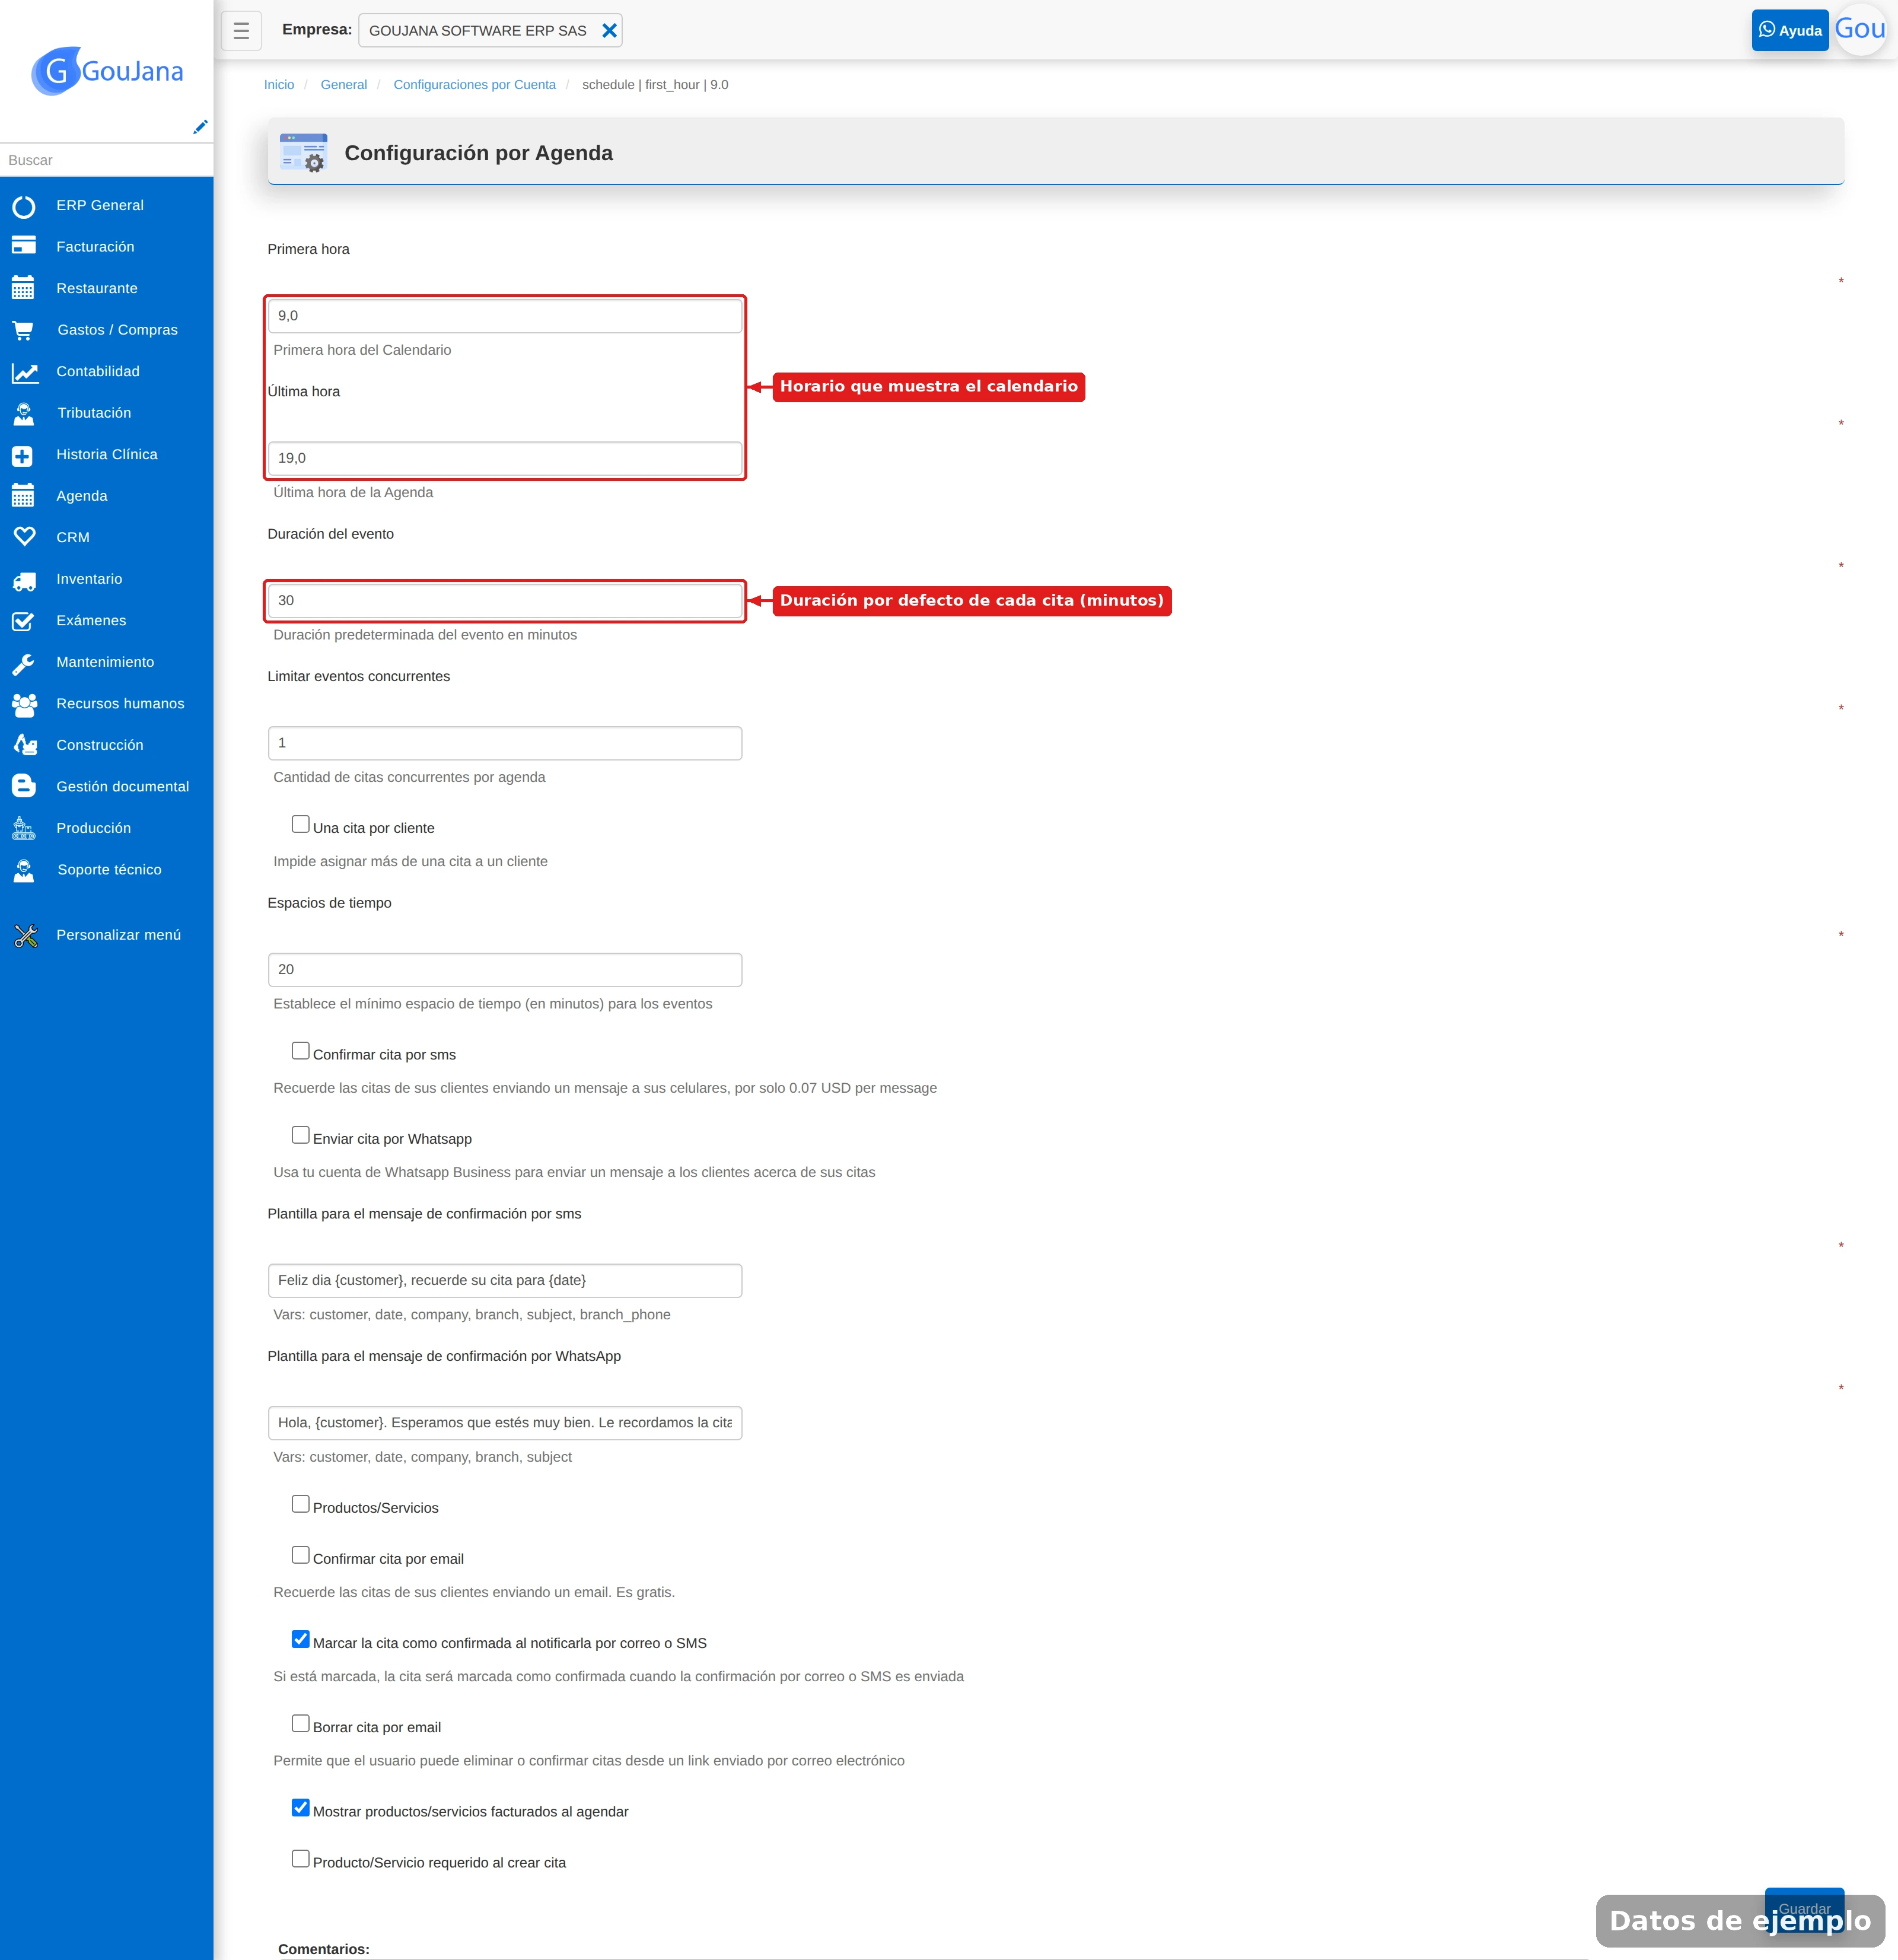Click the Duración del evento field
The height and width of the screenshot is (1960, 1898).
click(505, 601)
